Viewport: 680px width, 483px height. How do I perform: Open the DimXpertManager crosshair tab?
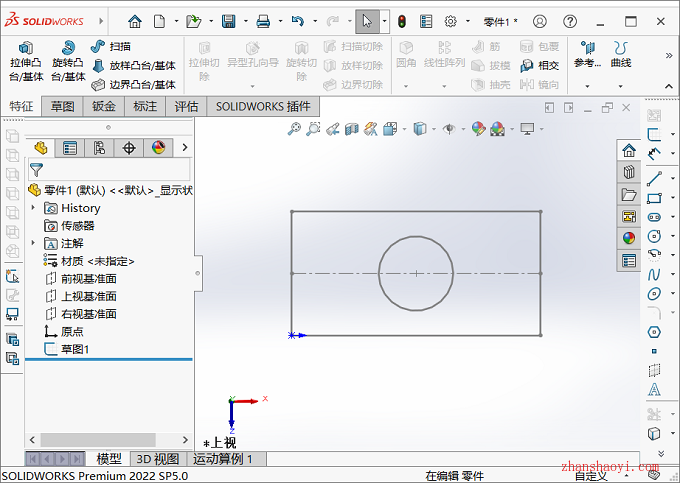[x=129, y=148]
